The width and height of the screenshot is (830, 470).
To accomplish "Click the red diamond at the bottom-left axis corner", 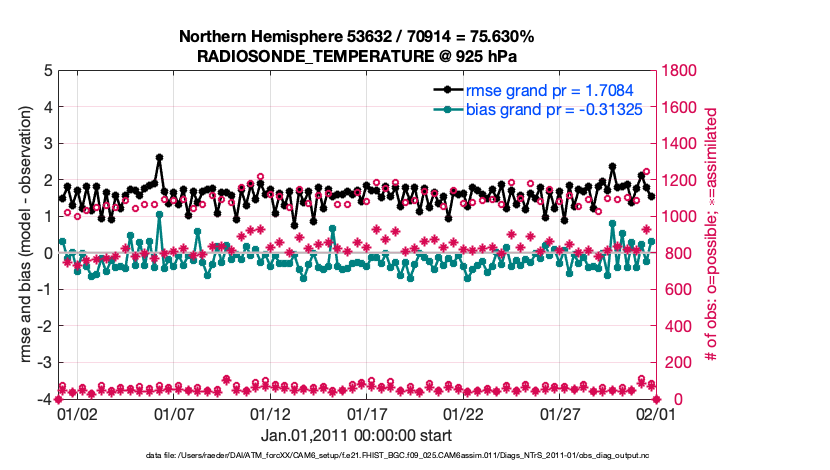I will 57,400.
